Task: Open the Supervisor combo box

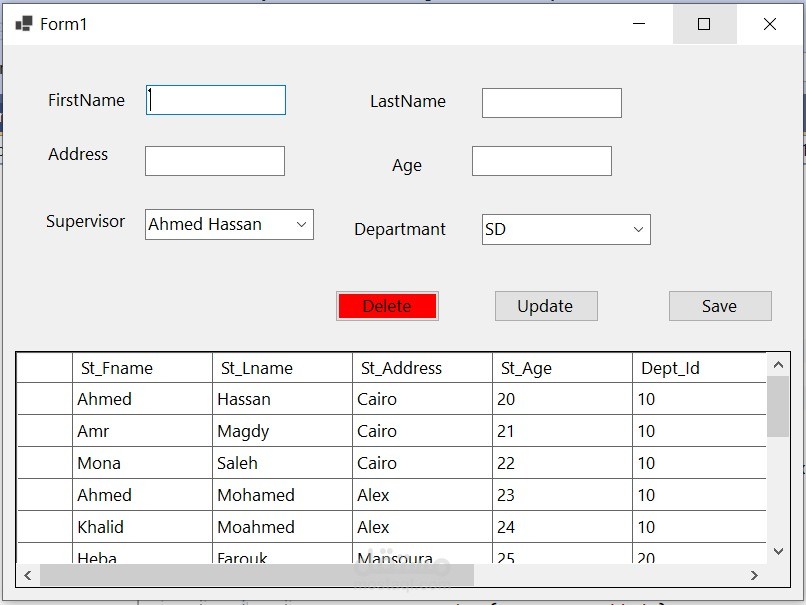Action: click(229, 224)
